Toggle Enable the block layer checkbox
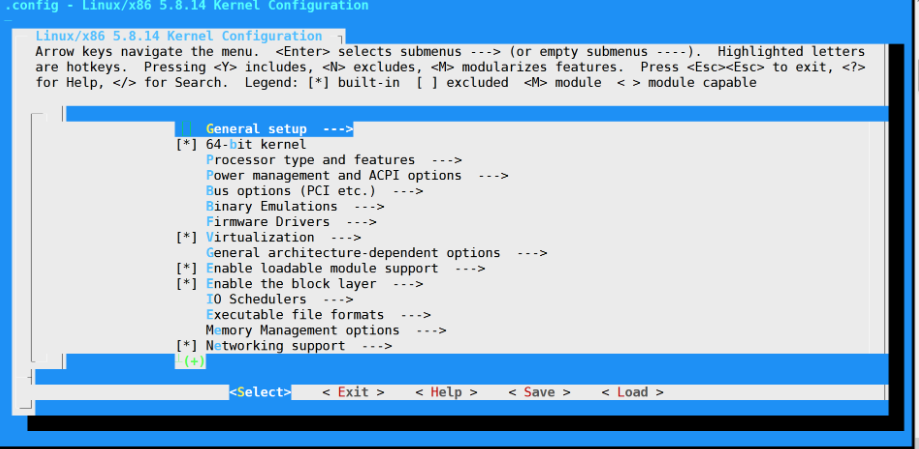 click(x=186, y=284)
